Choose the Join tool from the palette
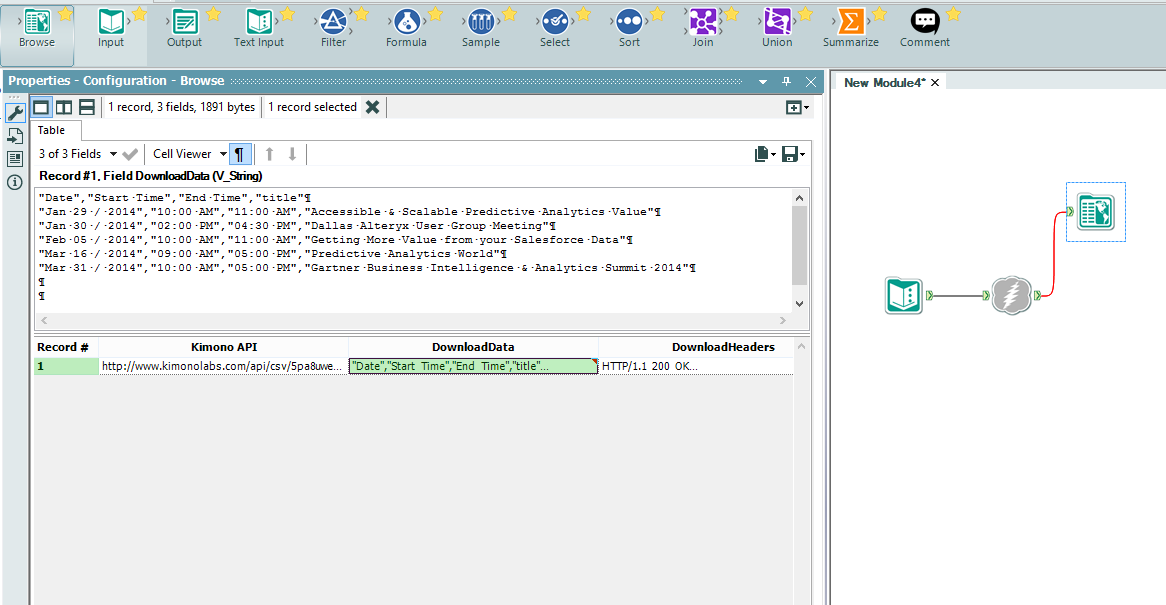The width and height of the screenshot is (1166, 605). coord(703,28)
